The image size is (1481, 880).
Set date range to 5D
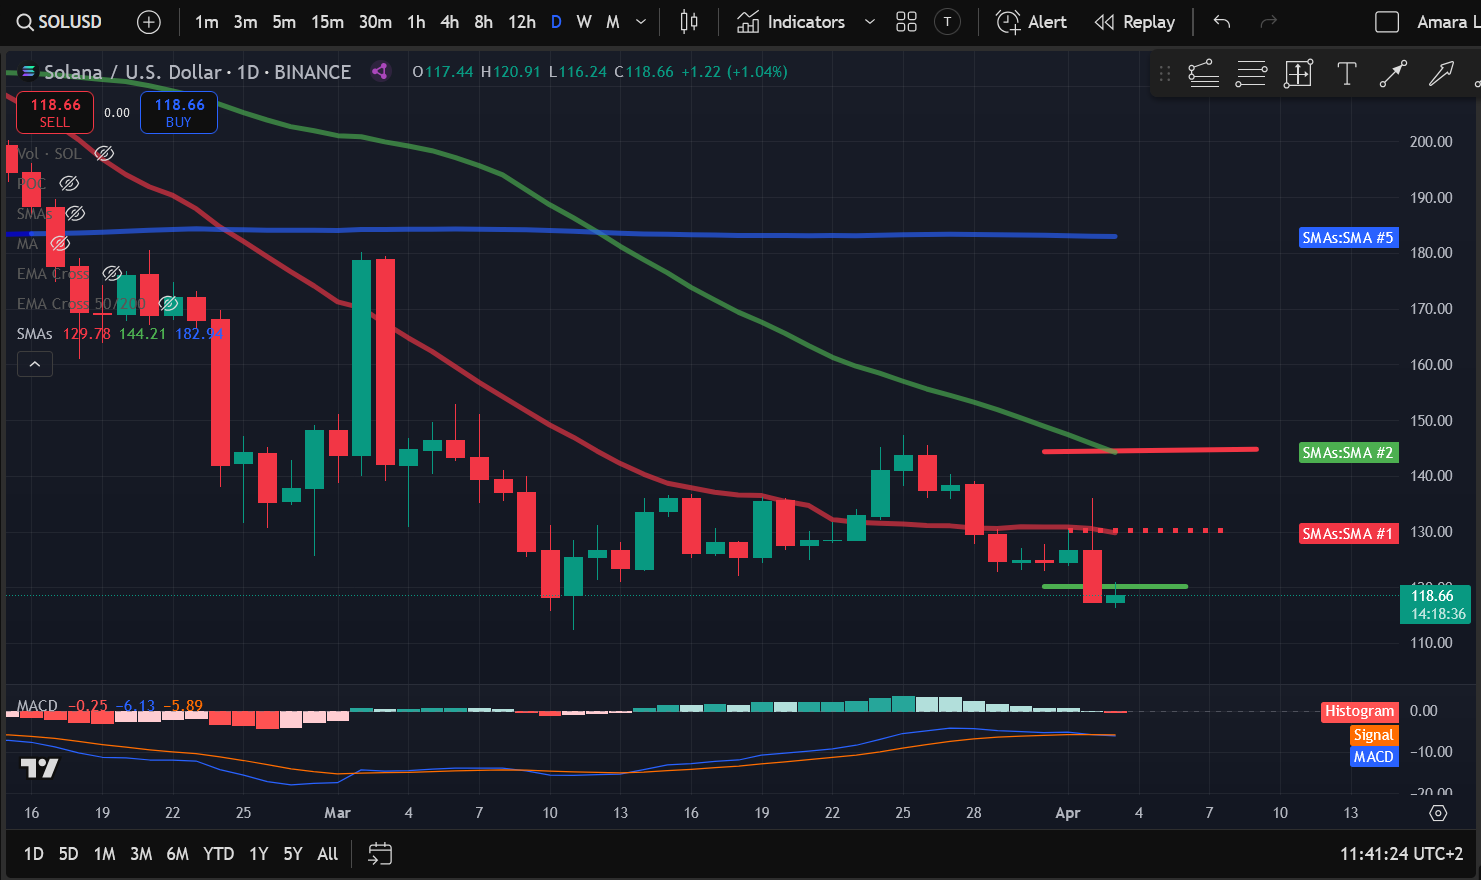pyautogui.click(x=68, y=854)
